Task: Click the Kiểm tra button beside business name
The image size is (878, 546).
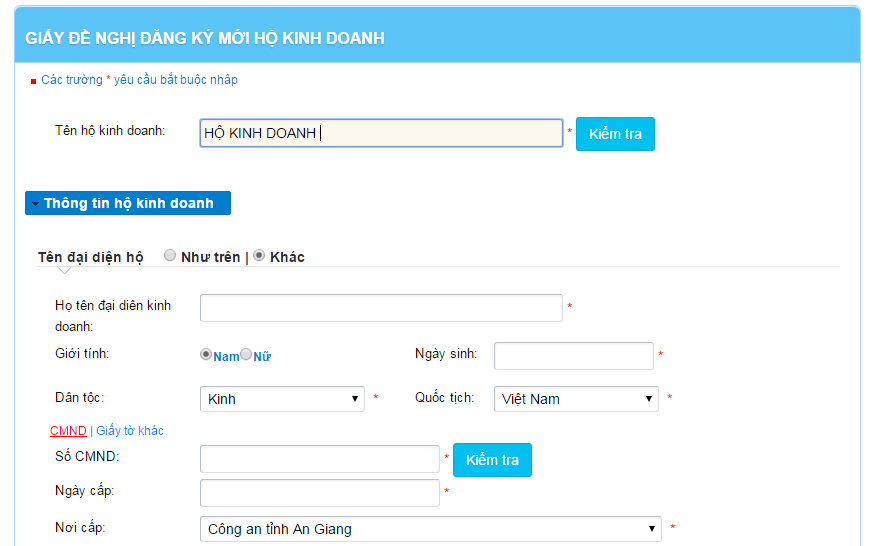Action: [x=615, y=134]
